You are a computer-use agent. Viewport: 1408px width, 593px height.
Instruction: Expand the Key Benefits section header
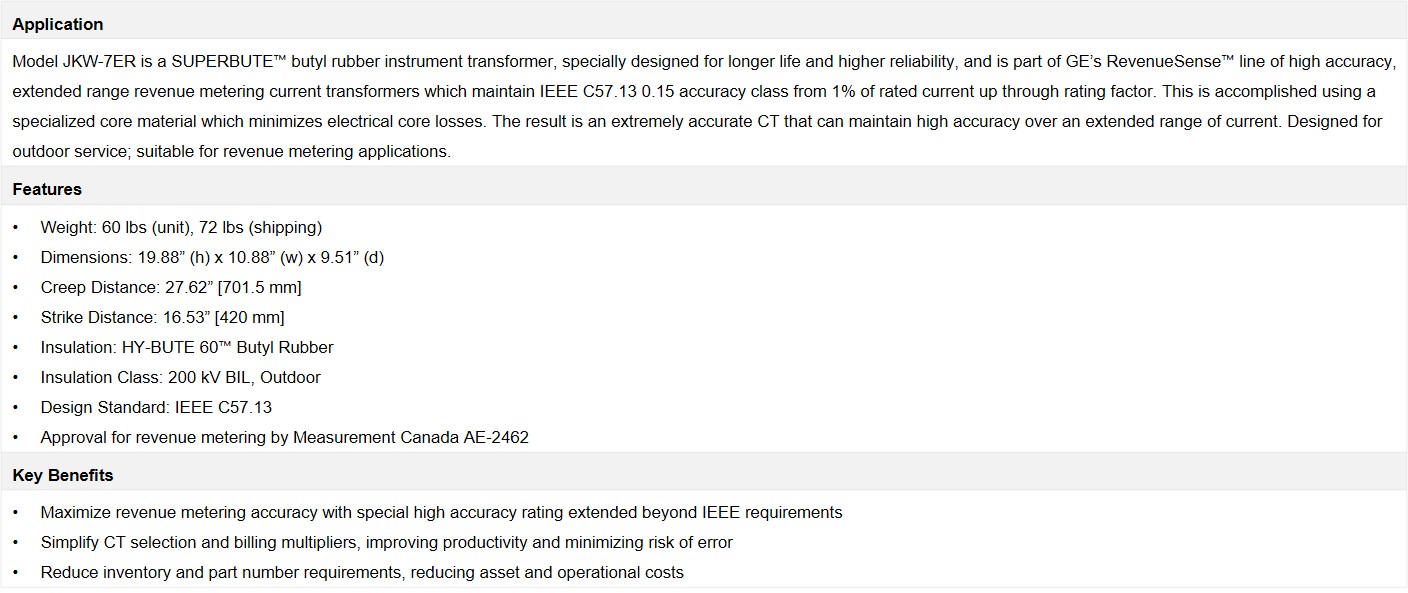703,475
